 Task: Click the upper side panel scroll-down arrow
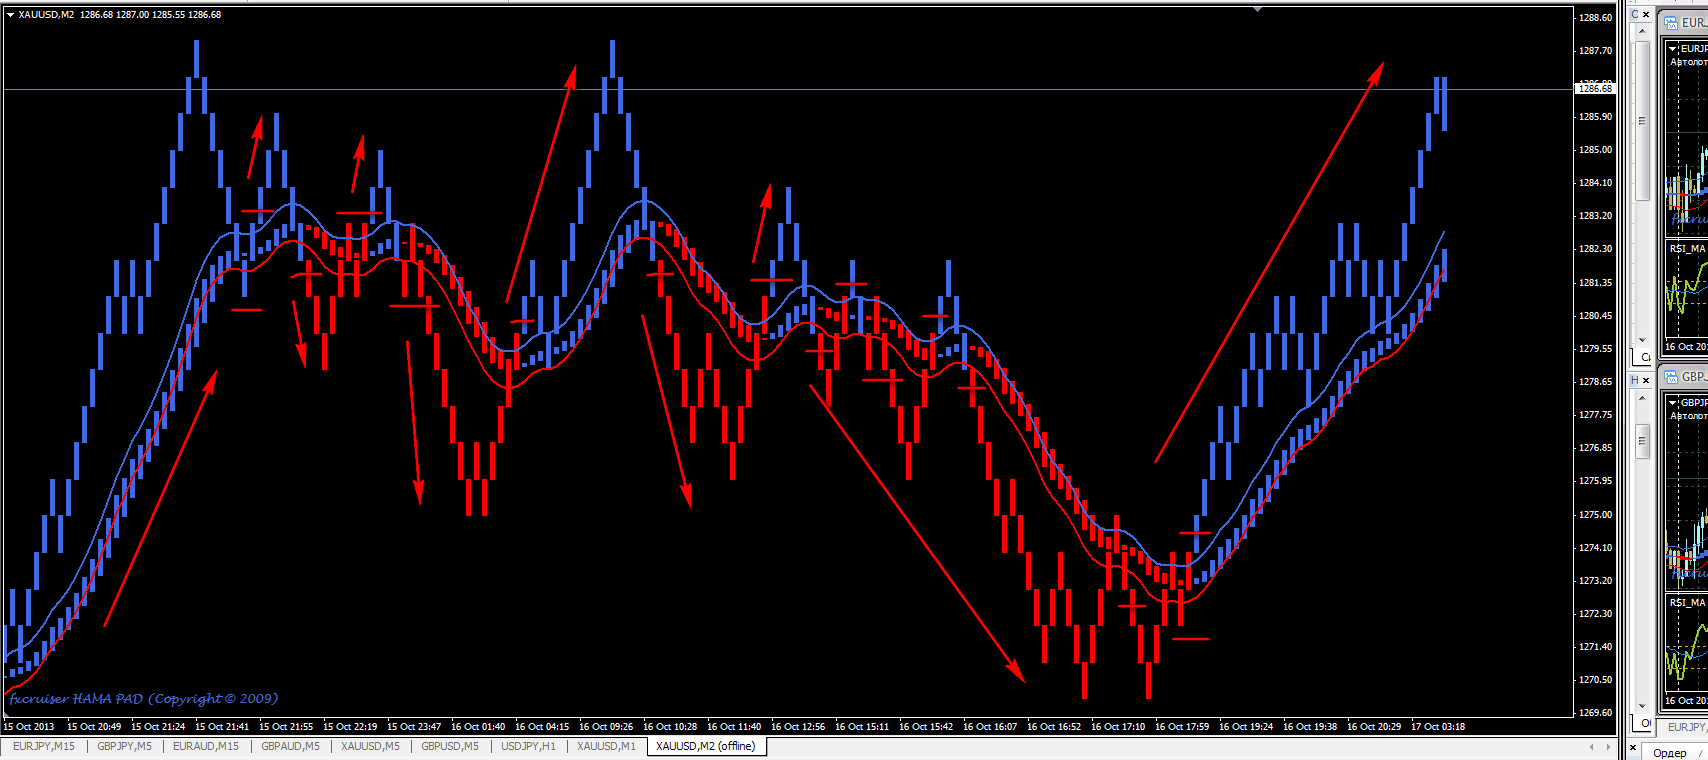tap(1642, 340)
